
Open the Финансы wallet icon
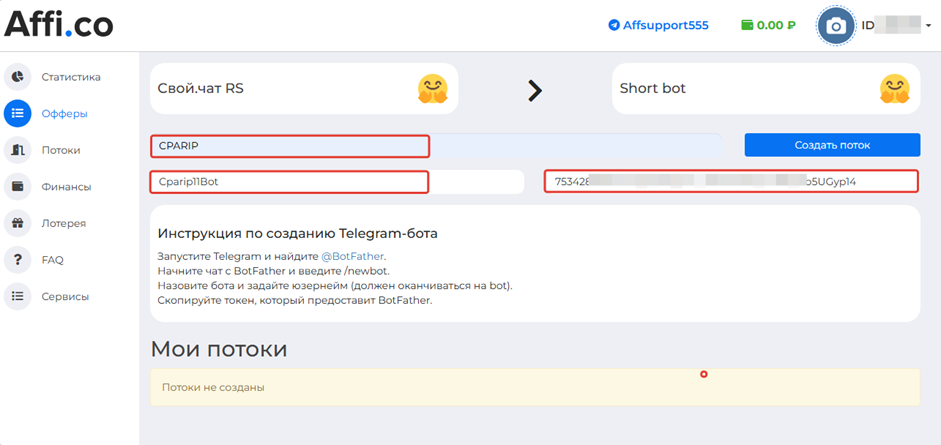click(x=17, y=187)
